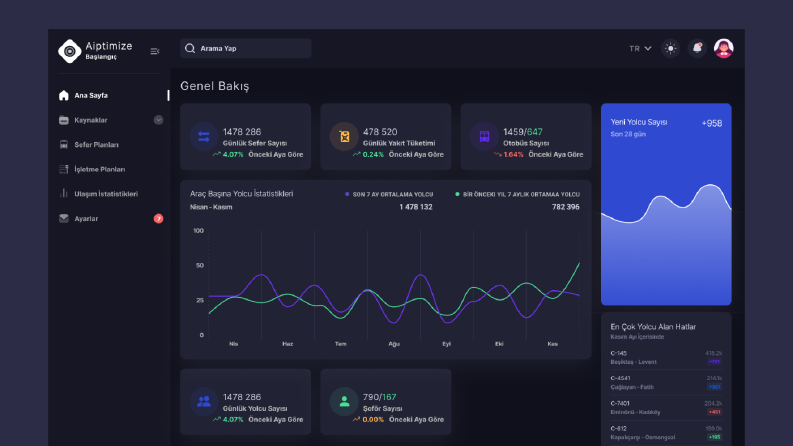Click the red badge on Ayarlar
793x446 pixels.
pos(158,218)
